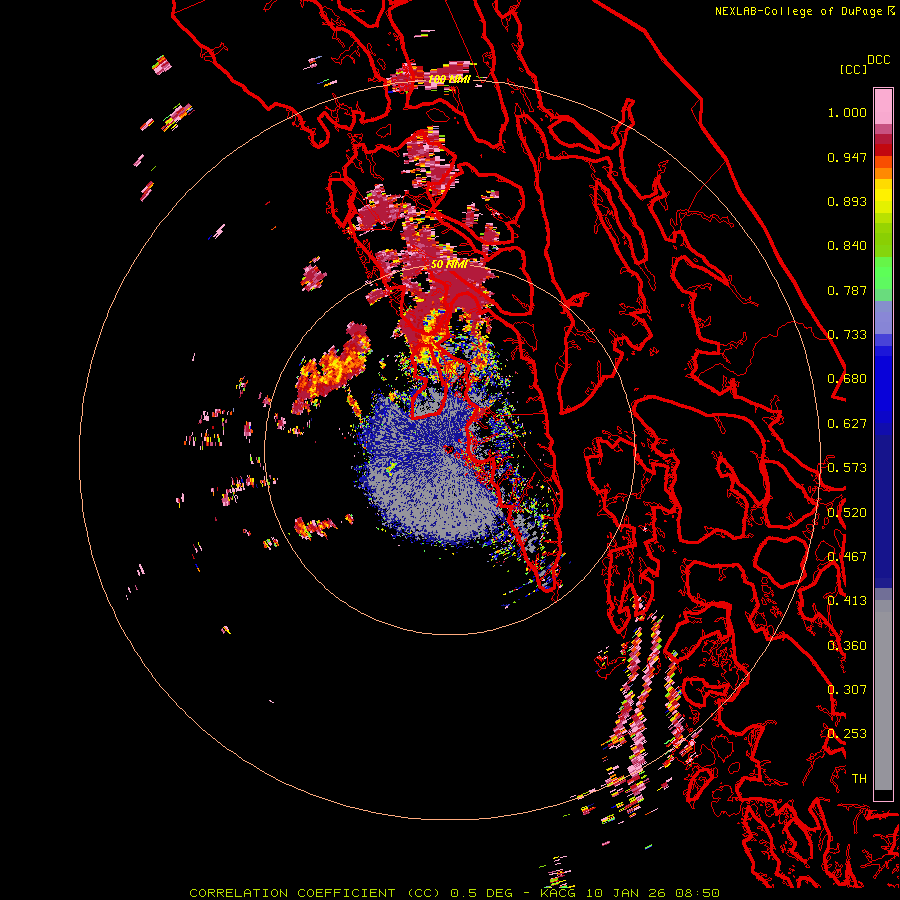
Task: Click the 100 NMI range ring label
Action: click(449, 79)
